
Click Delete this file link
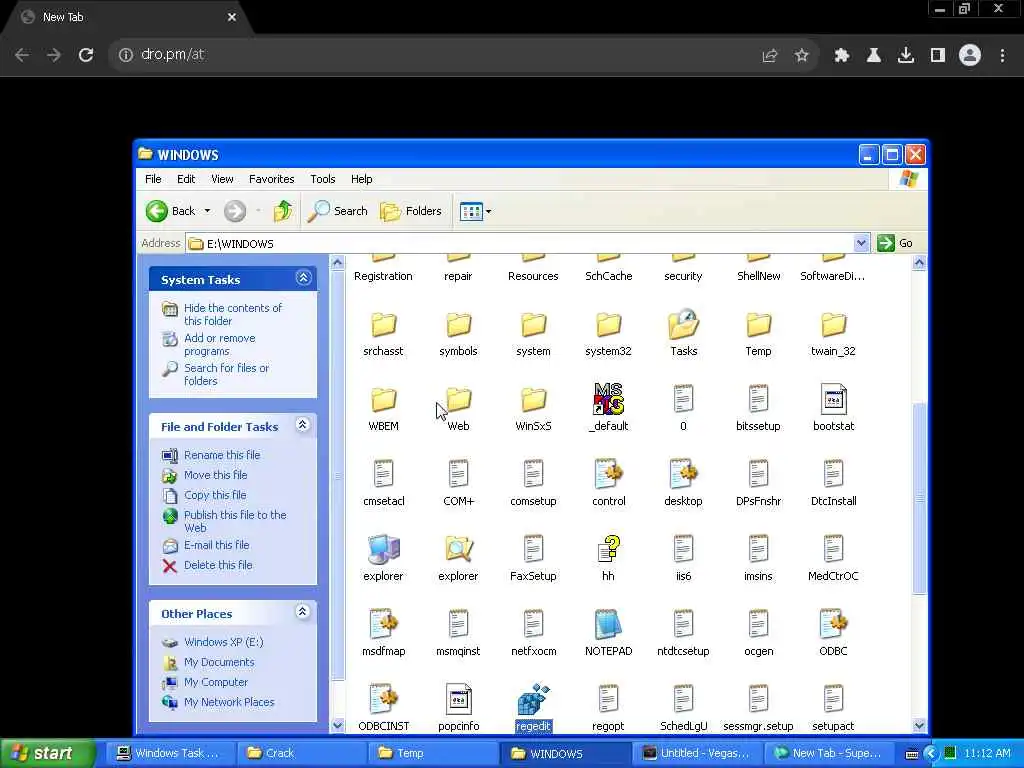[218, 565]
